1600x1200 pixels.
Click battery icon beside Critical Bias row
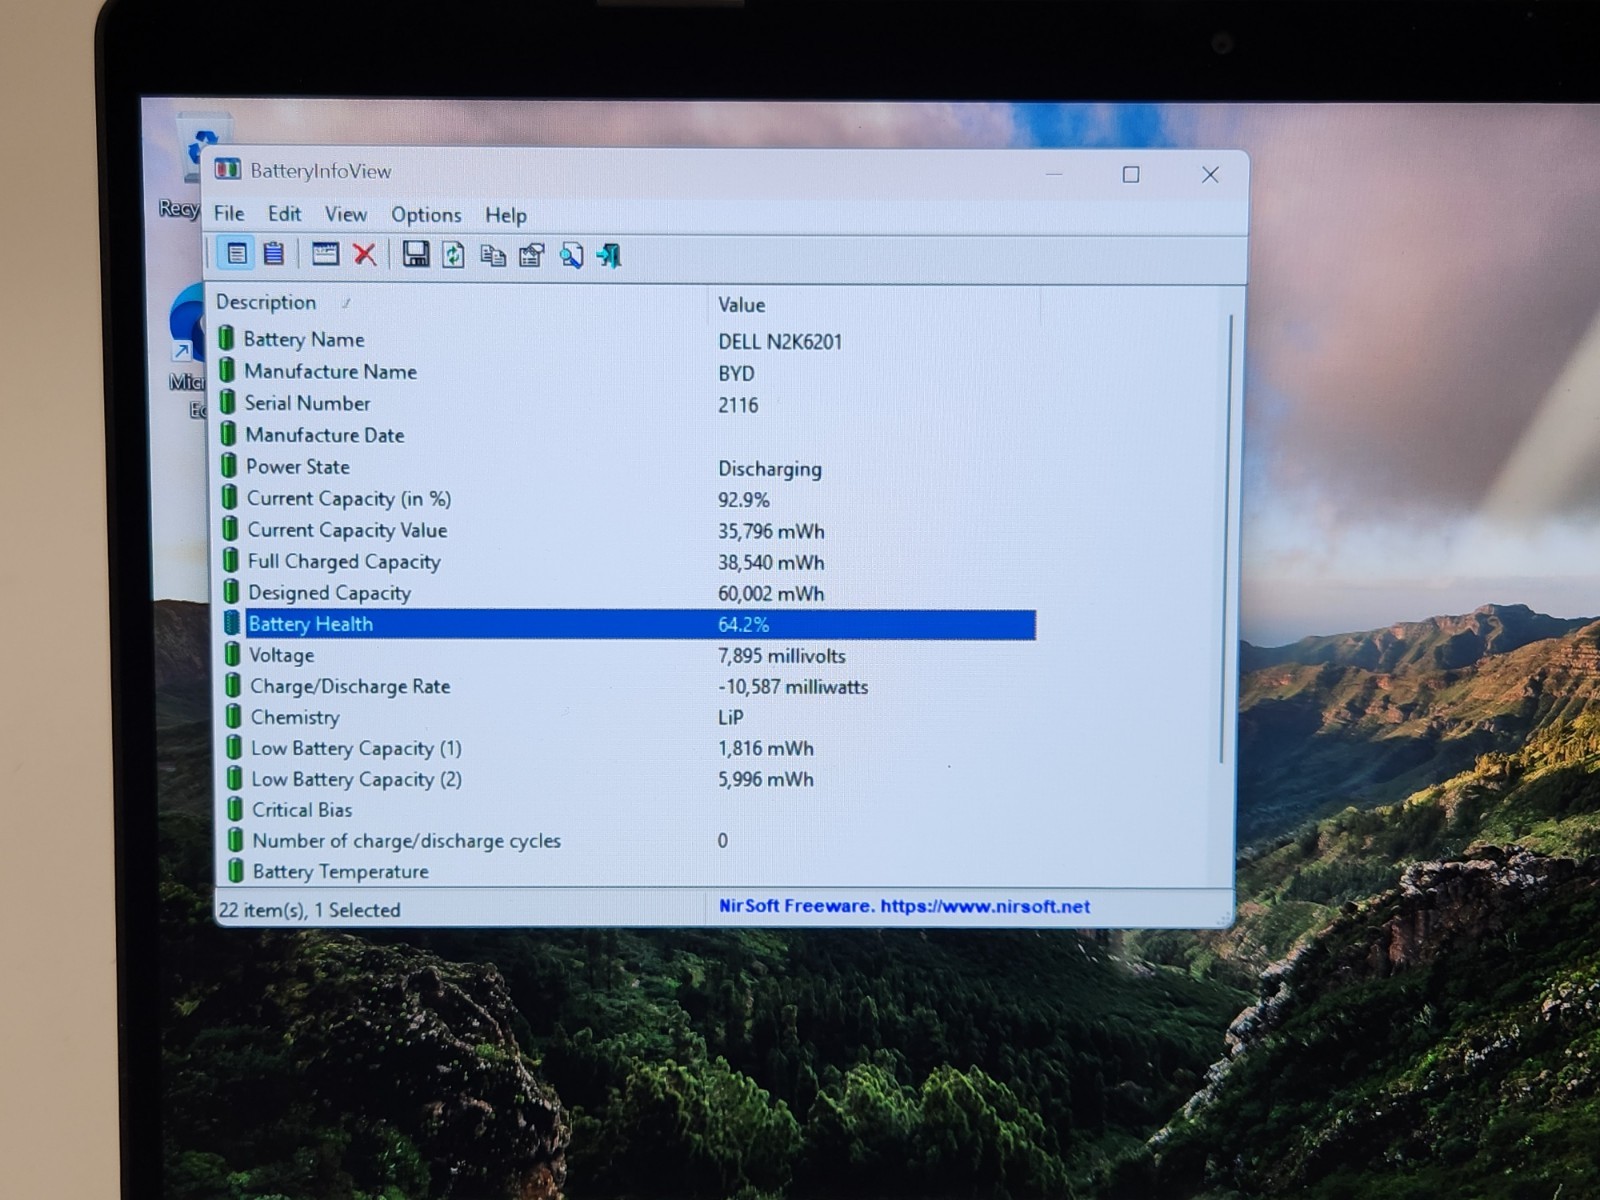(235, 808)
